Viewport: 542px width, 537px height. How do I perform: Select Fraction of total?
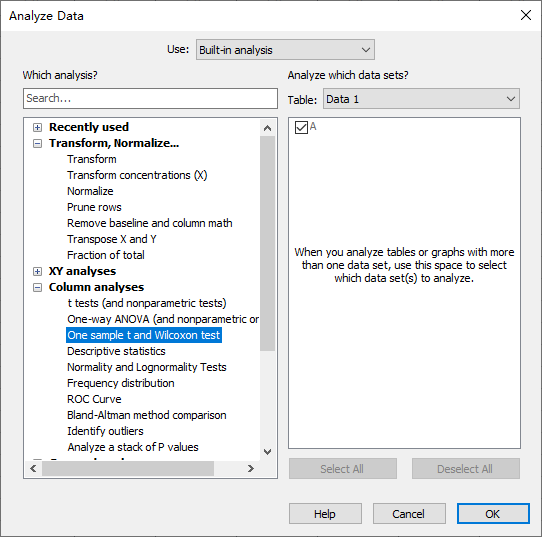[105, 255]
